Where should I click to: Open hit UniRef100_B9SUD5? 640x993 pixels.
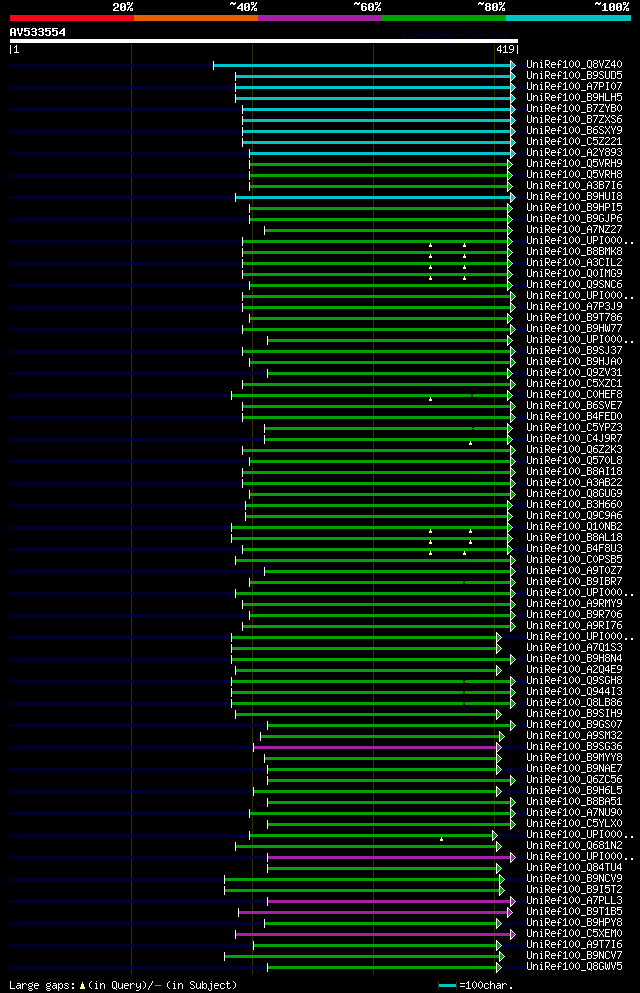point(574,75)
